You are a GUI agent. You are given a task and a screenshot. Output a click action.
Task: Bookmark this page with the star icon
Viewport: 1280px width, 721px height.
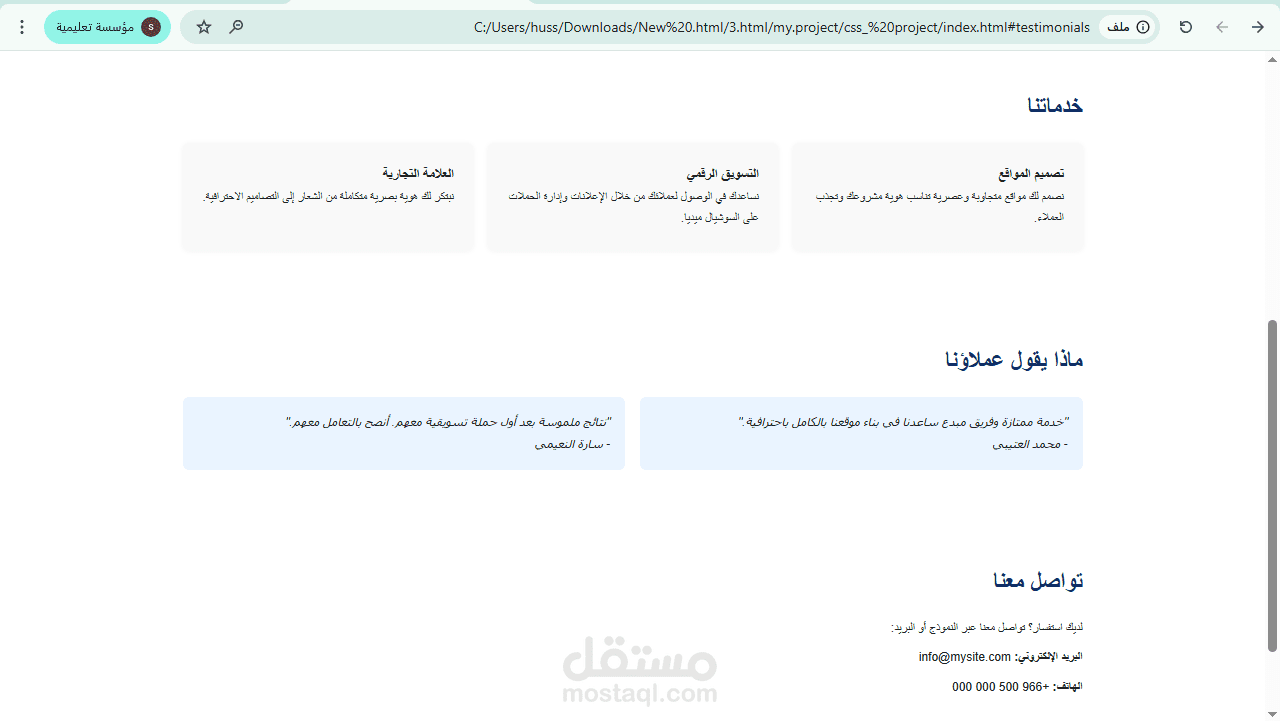(204, 27)
